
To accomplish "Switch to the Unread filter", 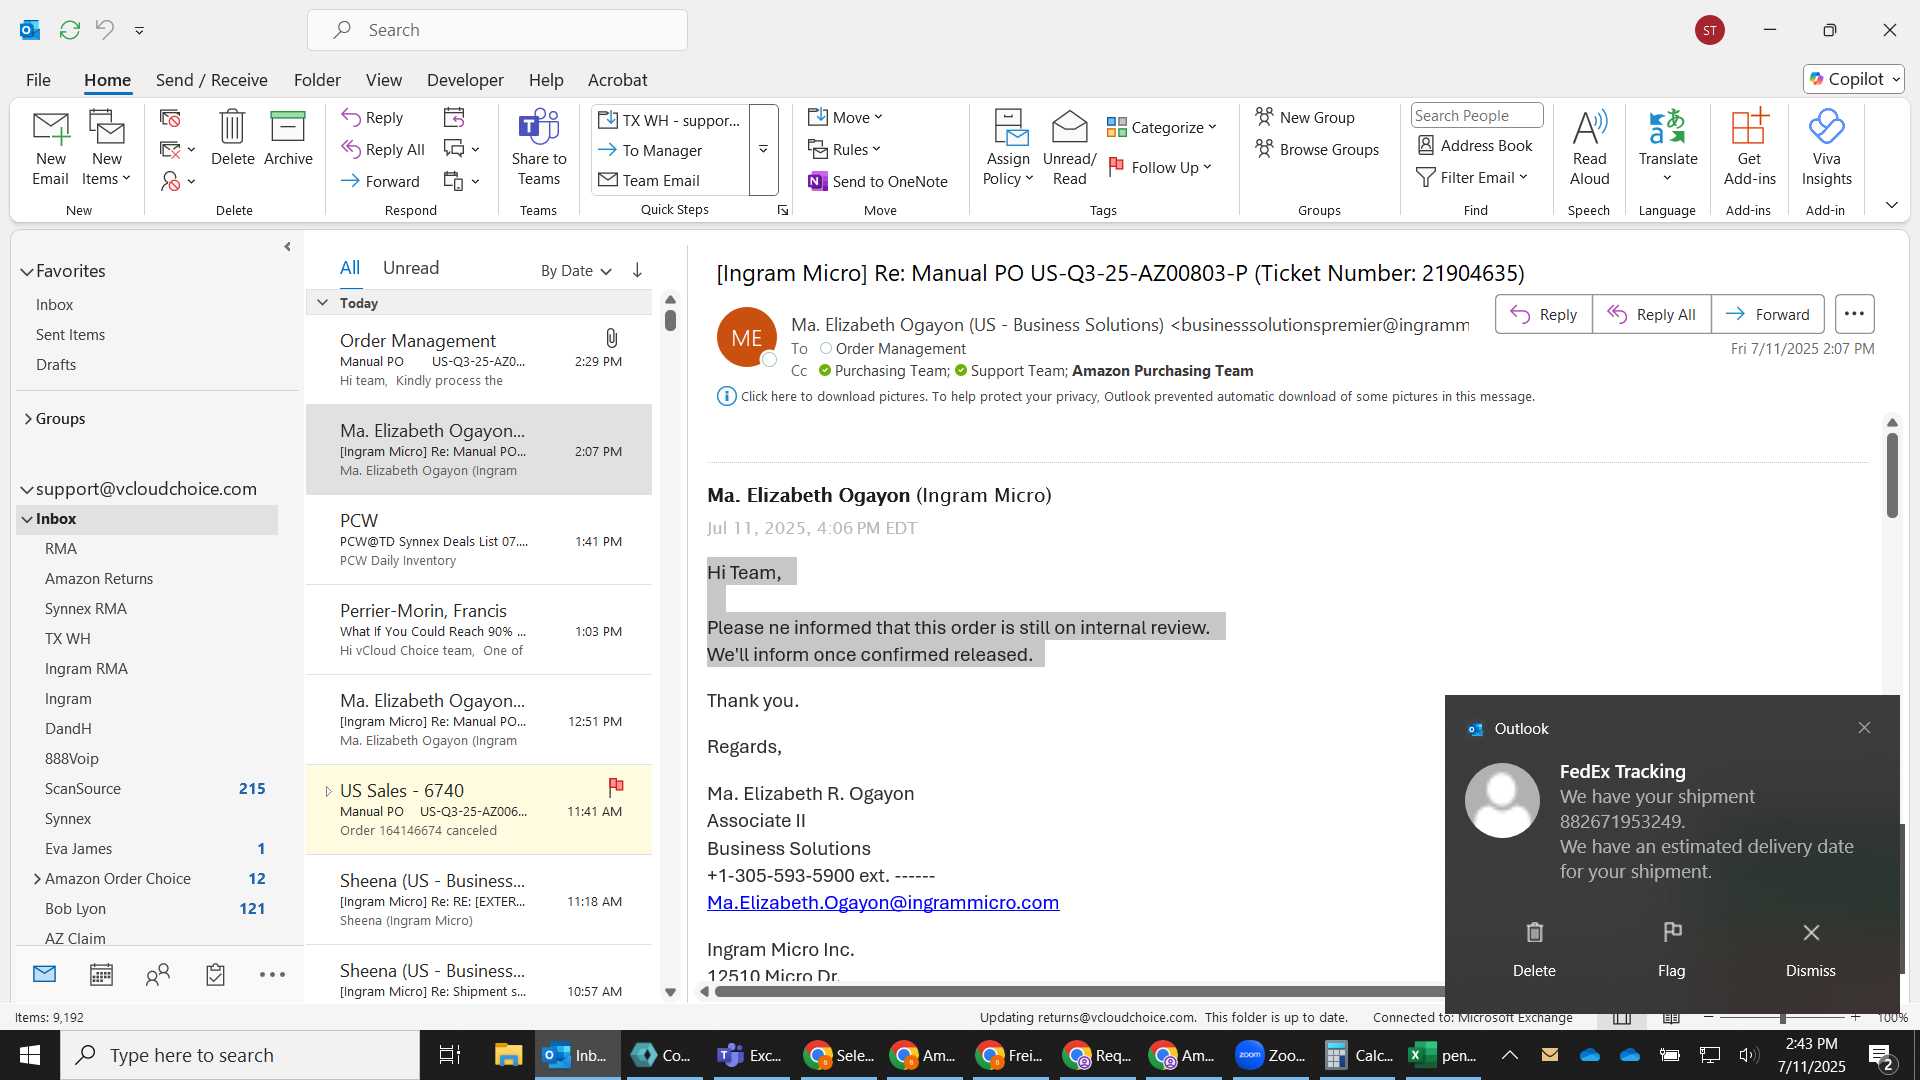I will pyautogui.click(x=411, y=268).
